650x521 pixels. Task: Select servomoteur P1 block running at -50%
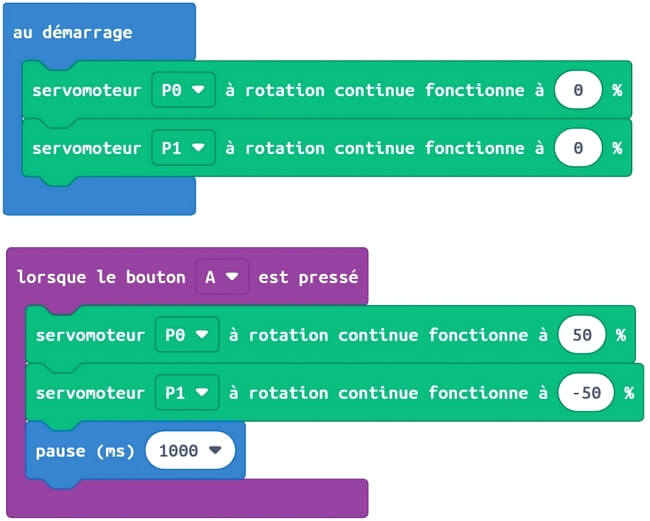pos(335,393)
